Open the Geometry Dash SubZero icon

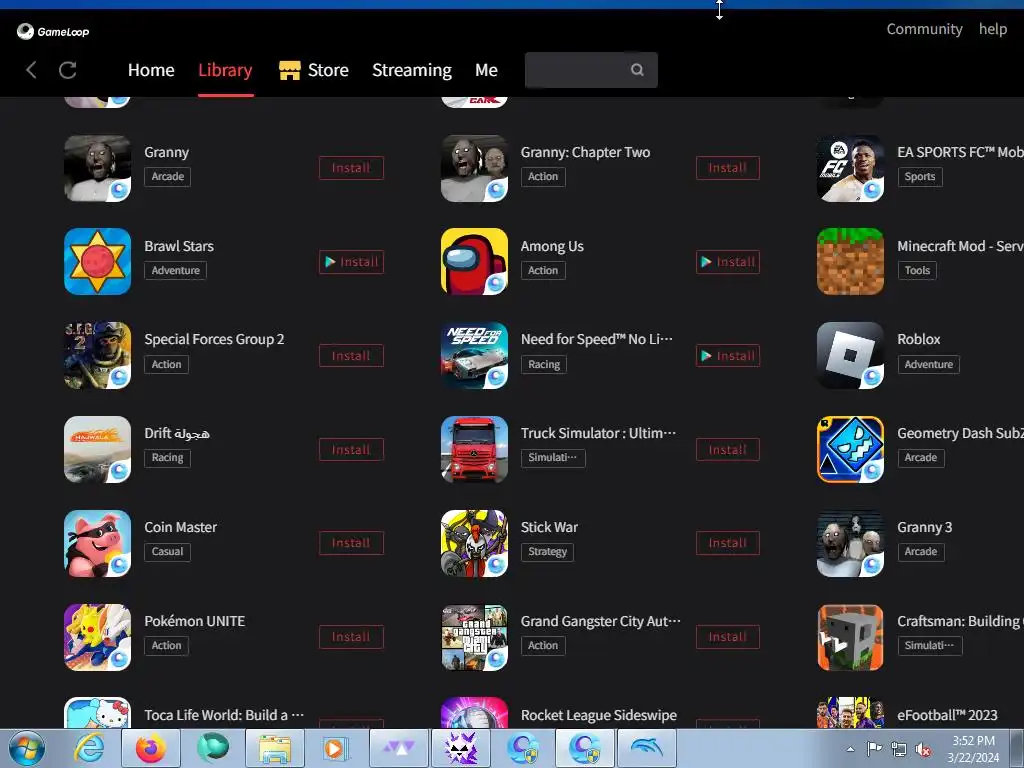(x=850, y=449)
